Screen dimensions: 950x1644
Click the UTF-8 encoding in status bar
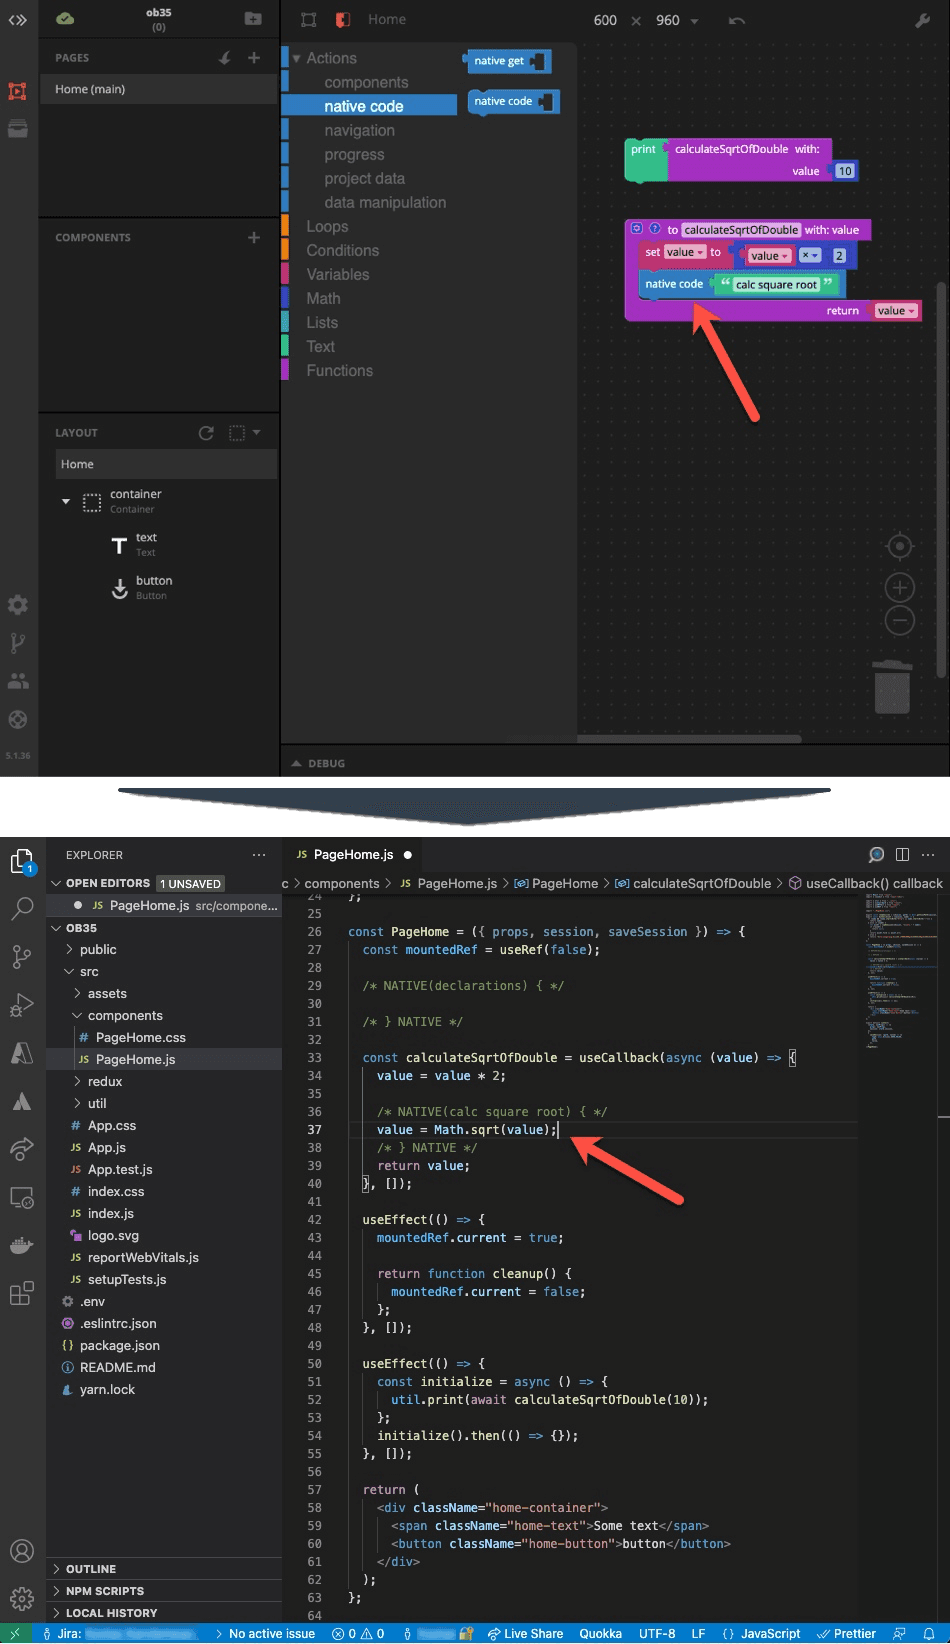point(657,1634)
